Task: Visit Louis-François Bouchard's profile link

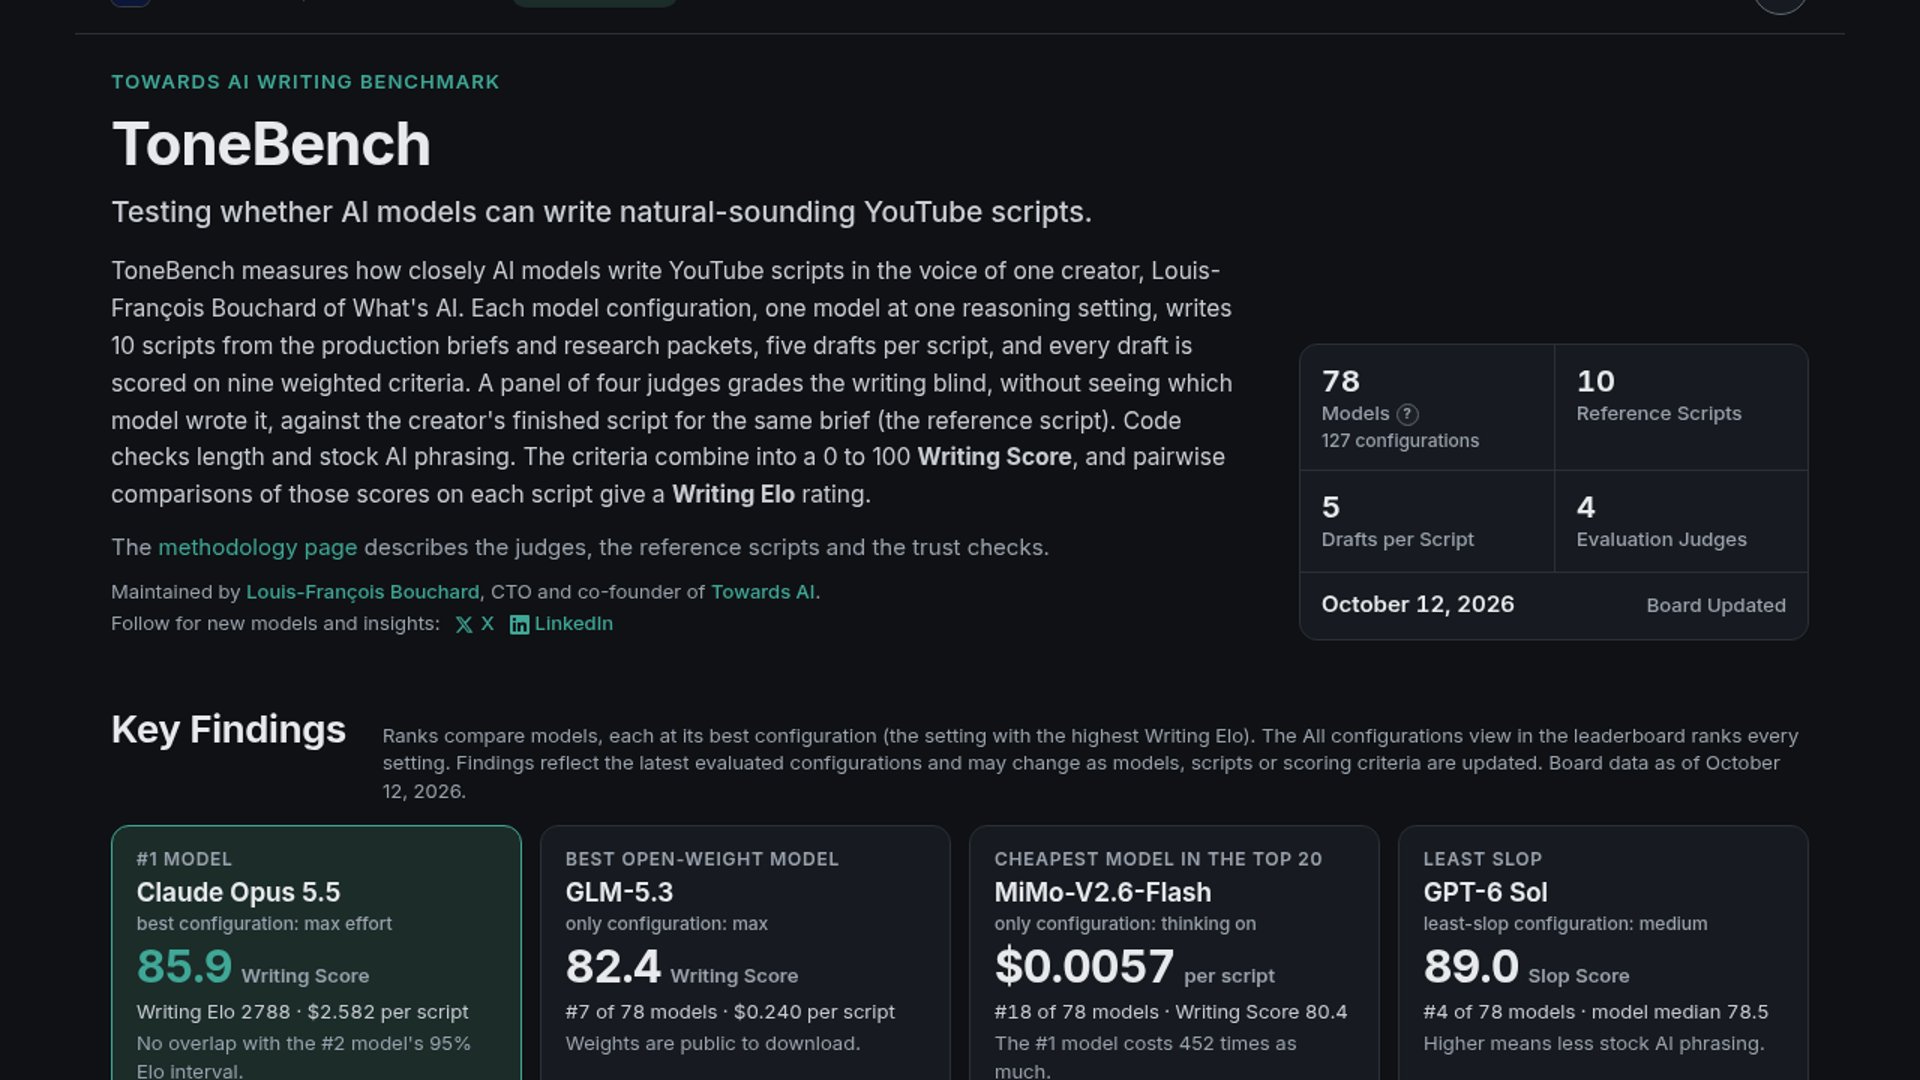Action: point(362,592)
